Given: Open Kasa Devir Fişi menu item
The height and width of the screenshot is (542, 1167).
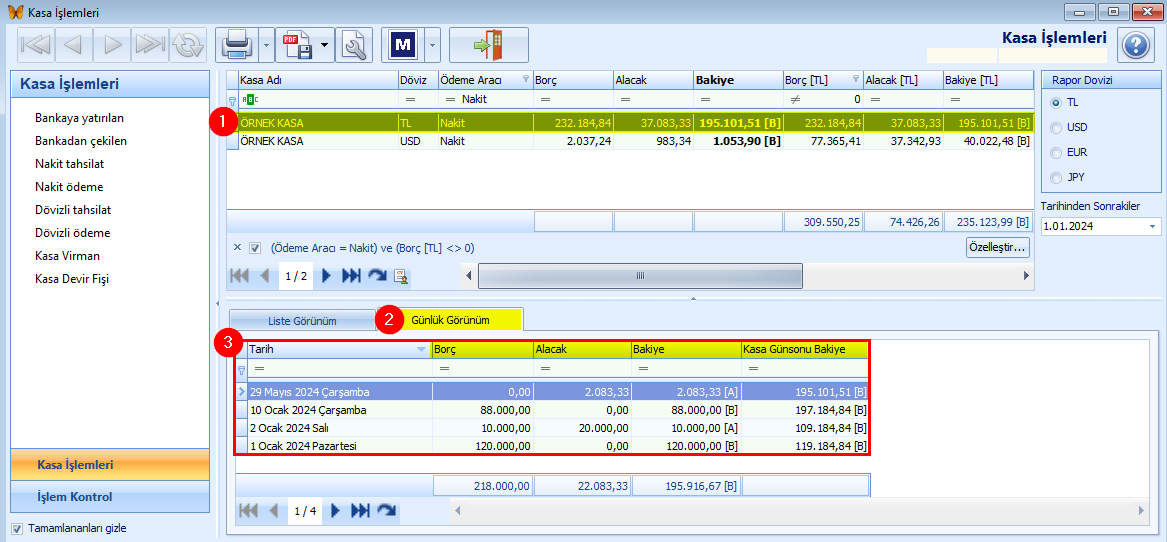Looking at the screenshot, I should (72, 279).
